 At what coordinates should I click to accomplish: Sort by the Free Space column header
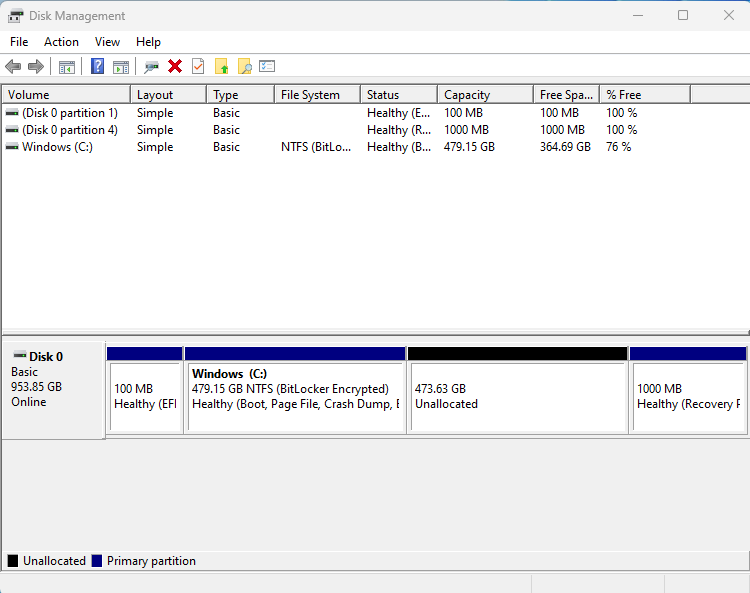[566, 95]
